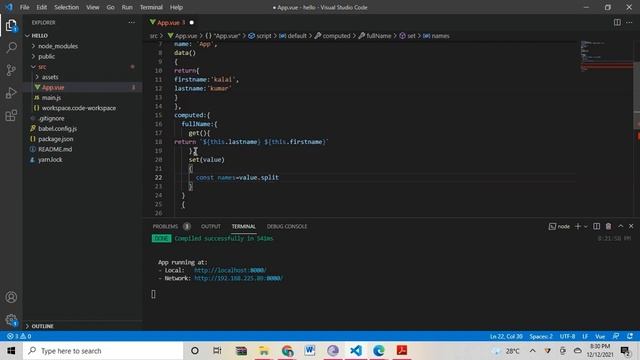Screen dimensions: 640x360
Task: Open the Source Control view
Action: (x=11, y=70)
